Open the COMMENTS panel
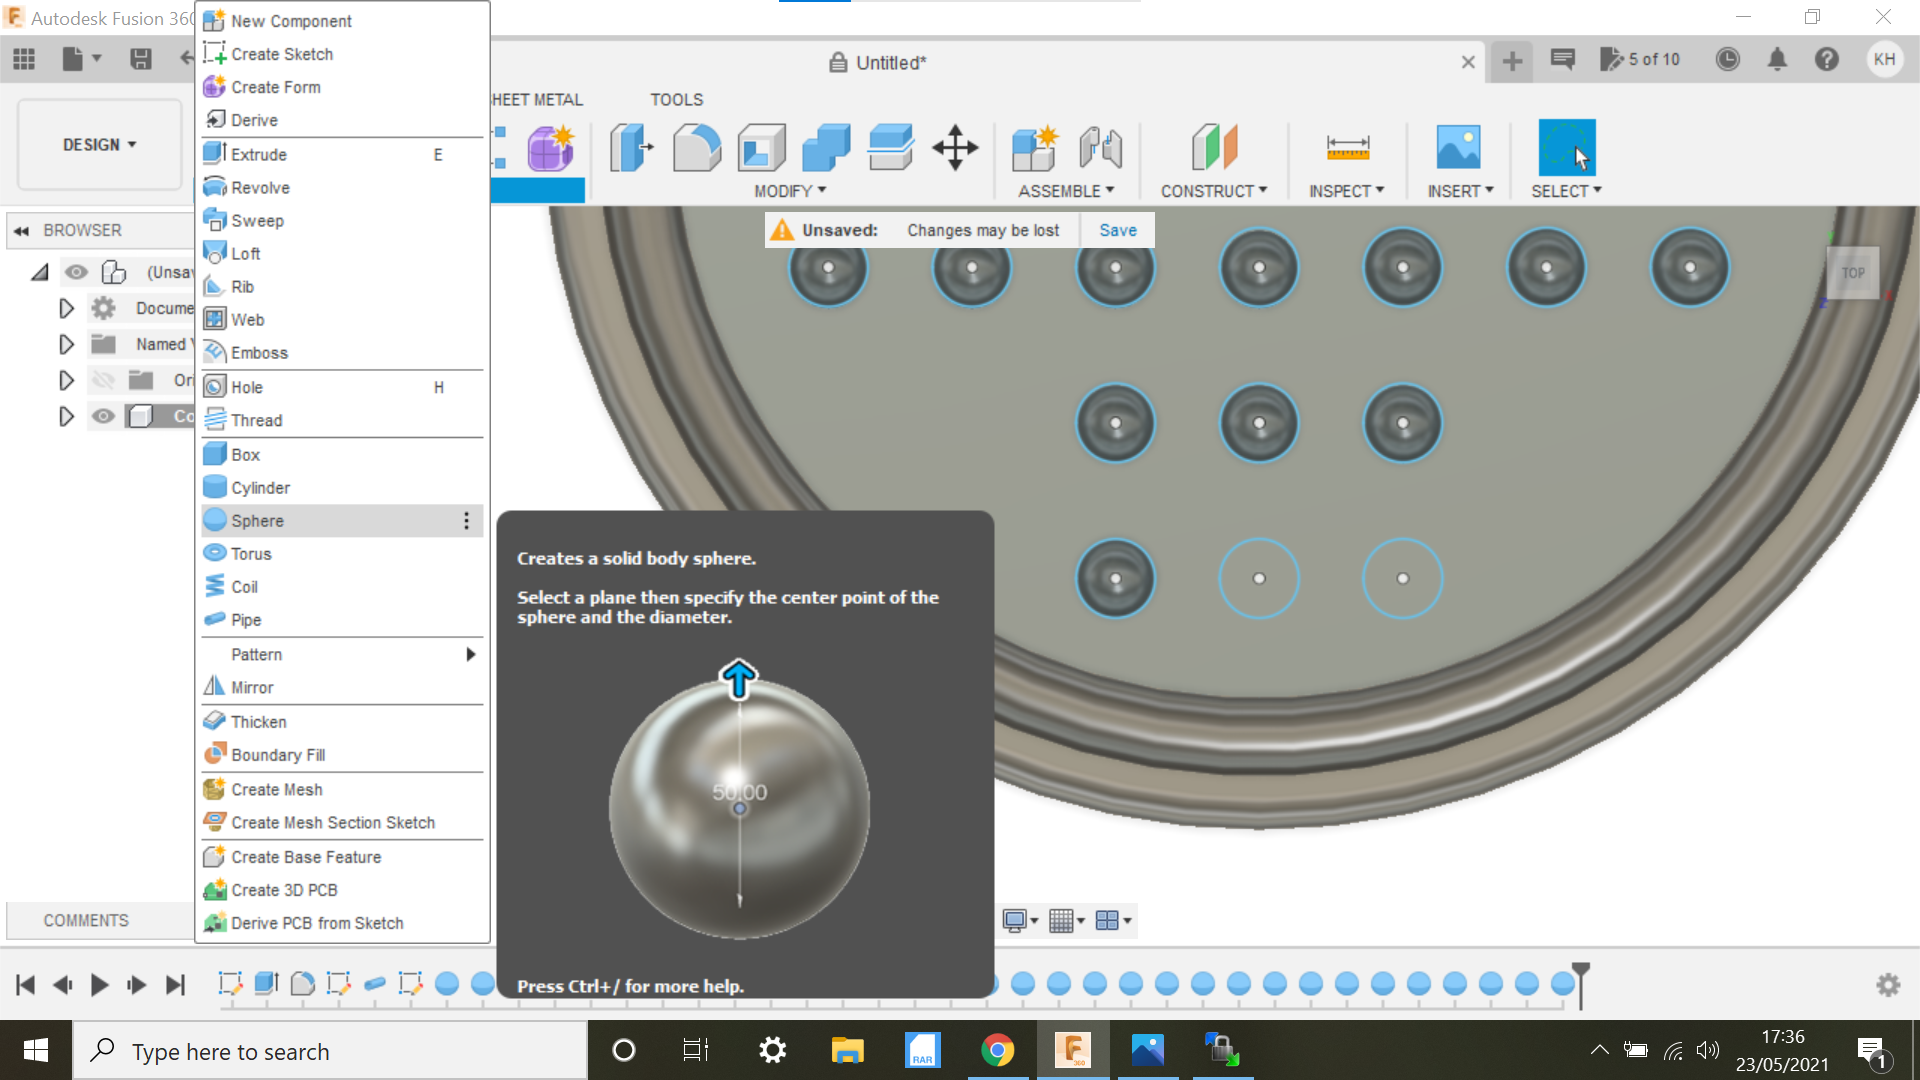Viewport: 1920px width, 1080px height. pos(85,920)
